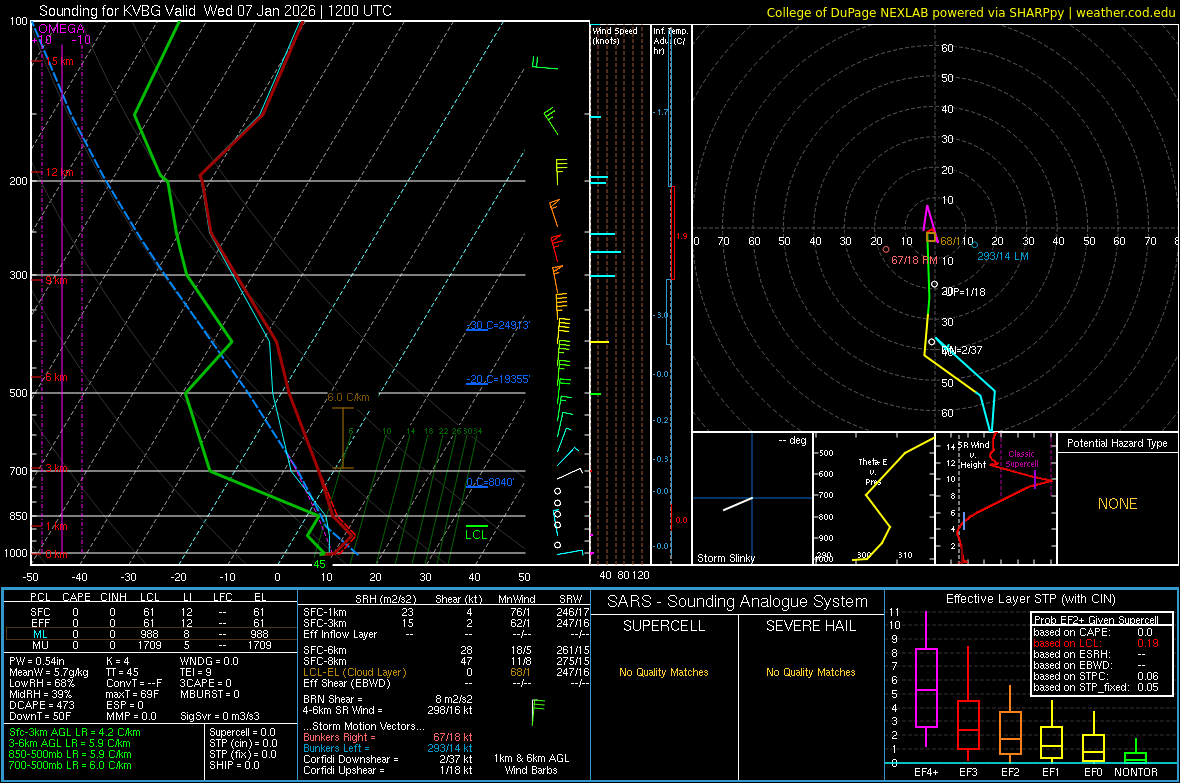
Task: Click the WNDG = 0.0 value
Action: click(x=209, y=661)
